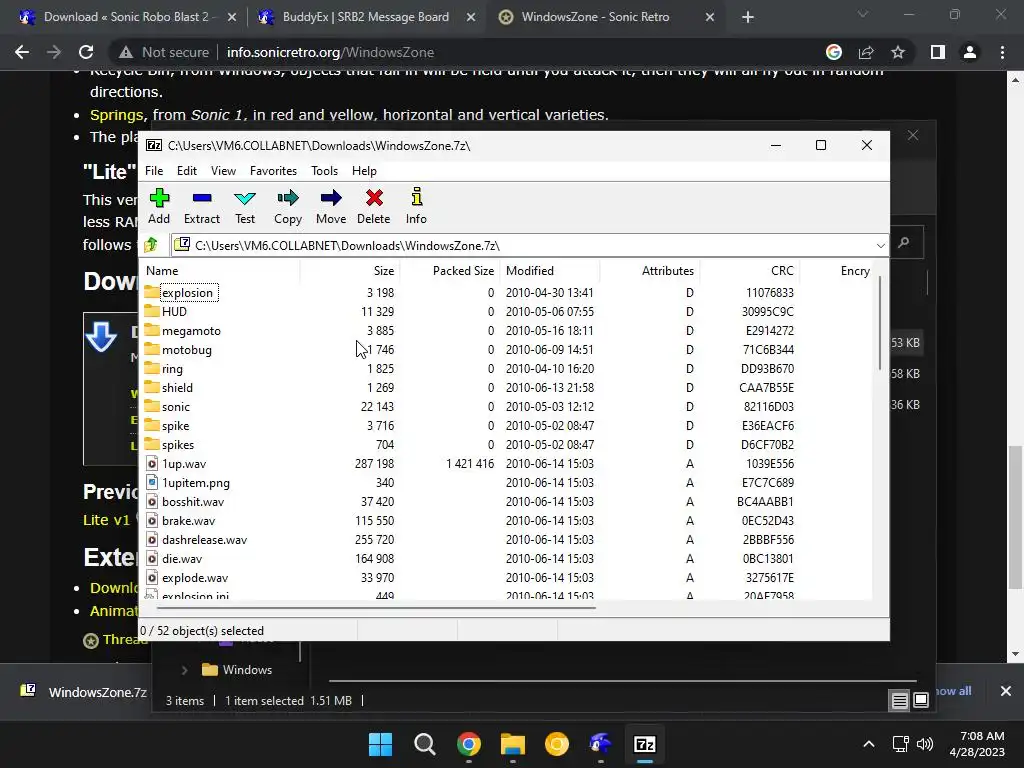Bookmark this page with the star
Image resolution: width=1024 pixels, height=768 pixels.
[898, 52]
